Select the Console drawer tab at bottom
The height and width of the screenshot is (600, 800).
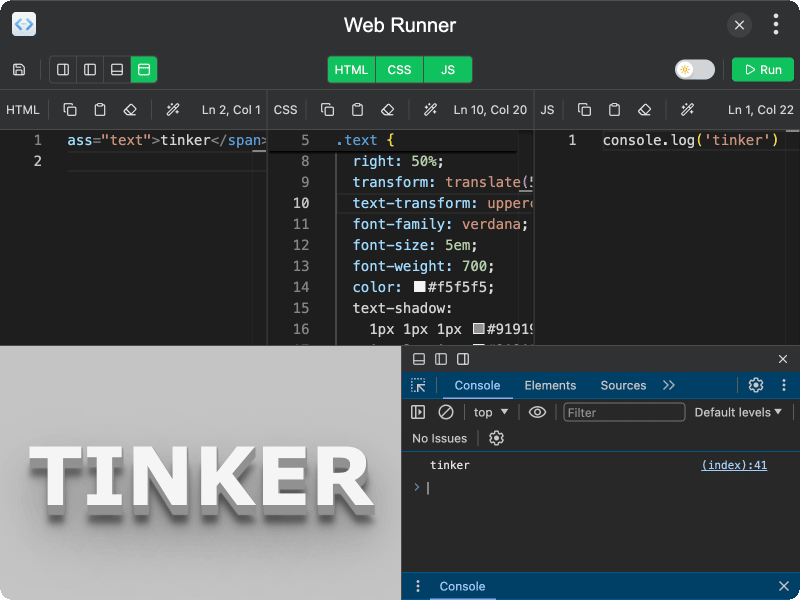pyautogui.click(x=462, y=586)
